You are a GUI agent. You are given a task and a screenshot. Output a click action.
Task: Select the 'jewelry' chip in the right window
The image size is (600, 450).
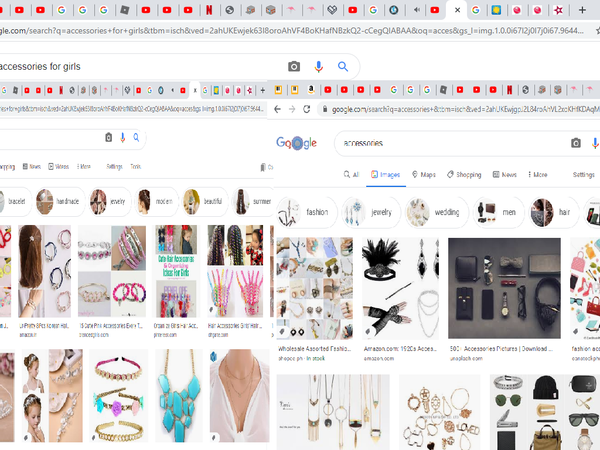pos(371,212)
